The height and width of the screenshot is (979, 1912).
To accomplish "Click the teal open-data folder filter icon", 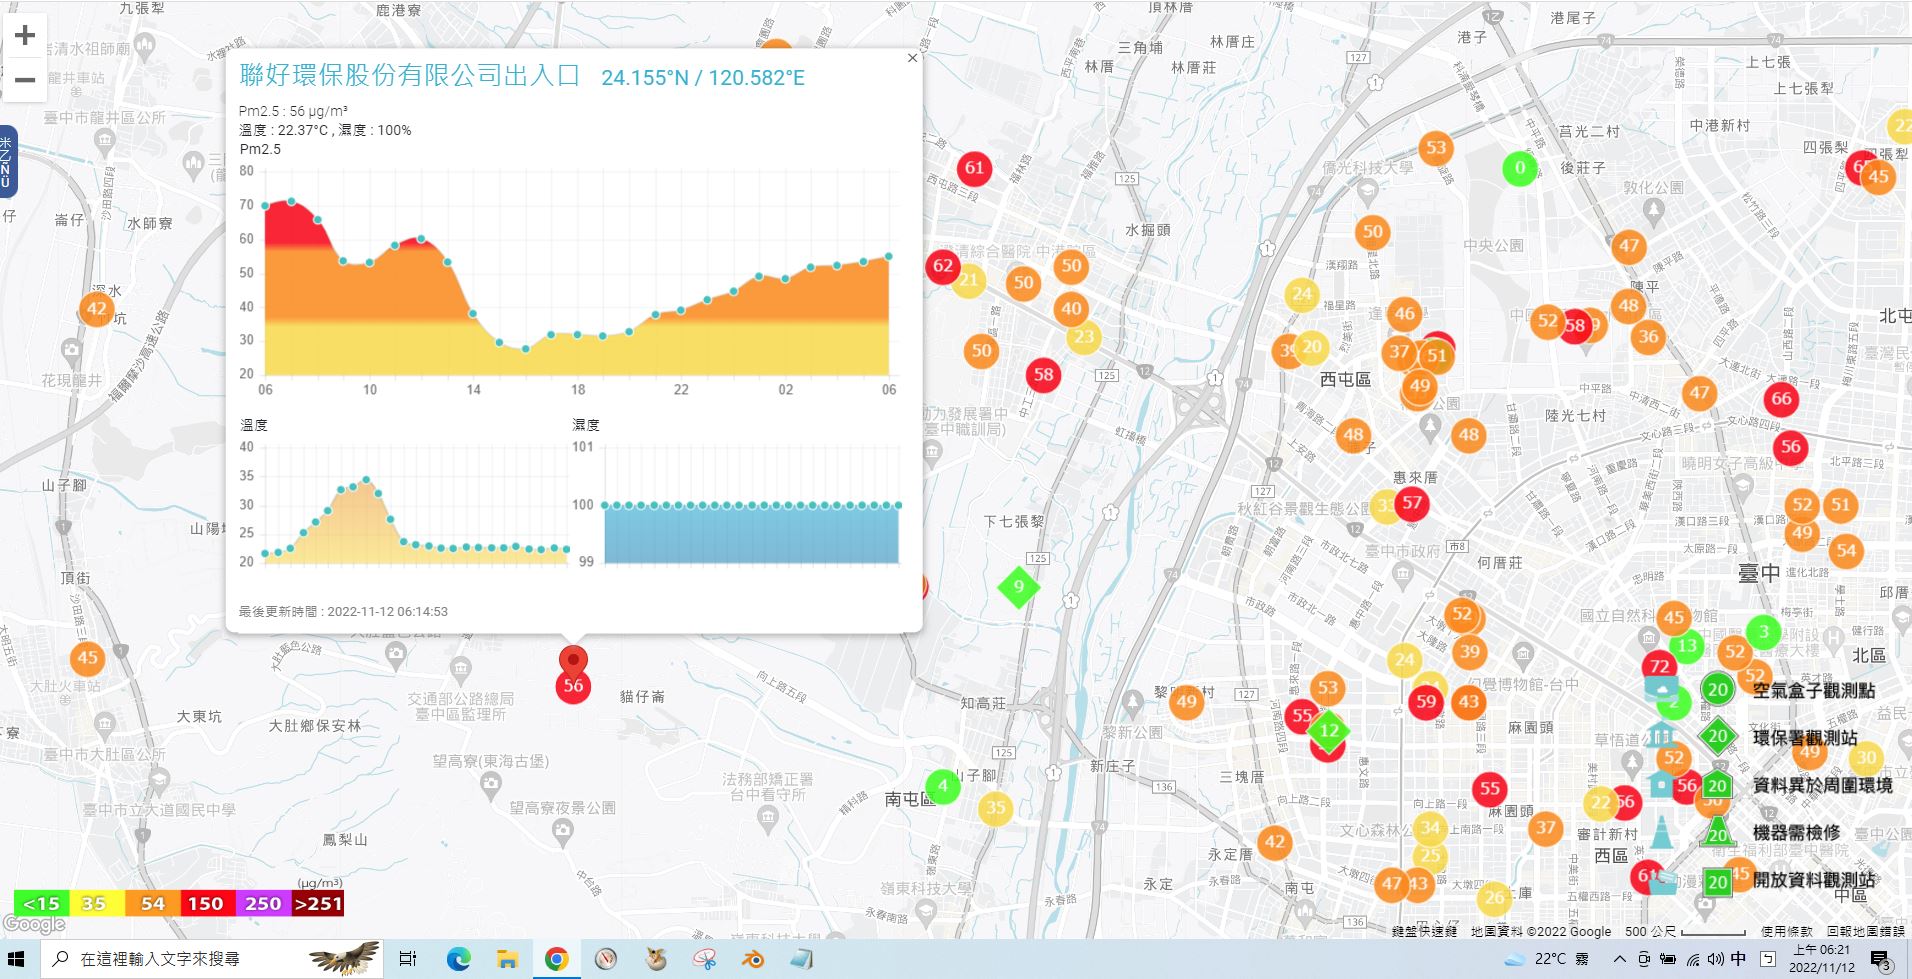I will coord(1662,881).
